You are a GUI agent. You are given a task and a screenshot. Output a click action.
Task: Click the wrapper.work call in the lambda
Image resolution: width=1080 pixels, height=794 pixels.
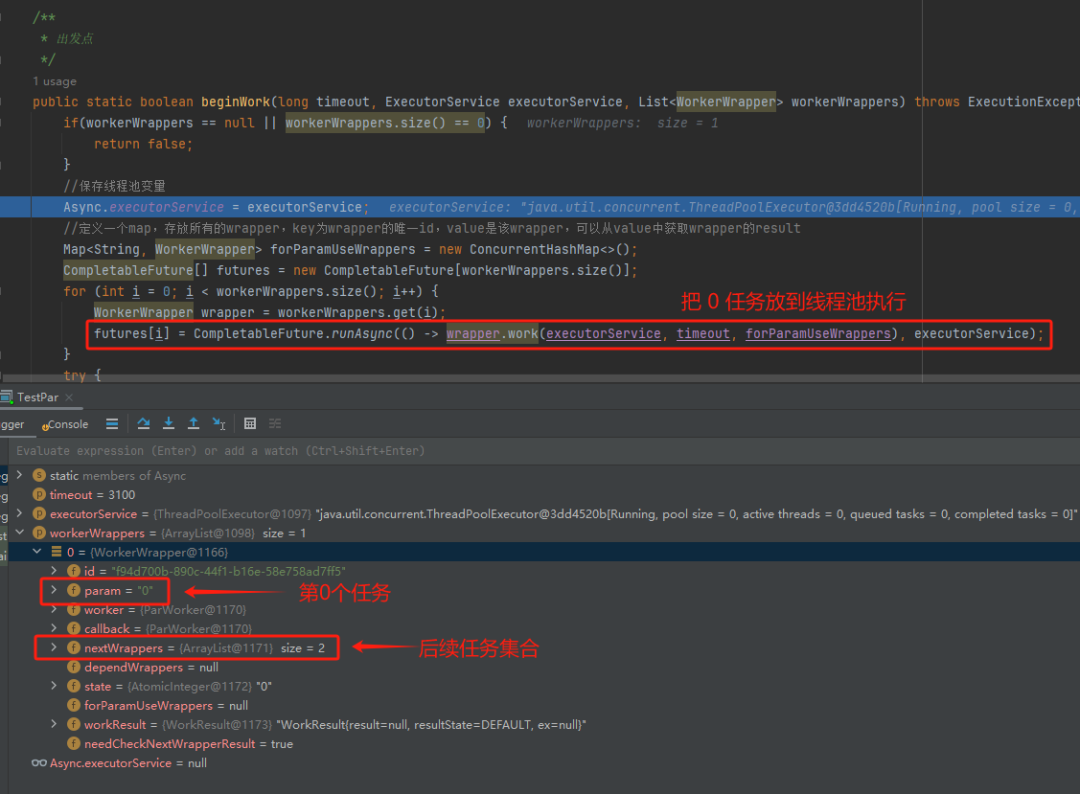tap(492, 334)
